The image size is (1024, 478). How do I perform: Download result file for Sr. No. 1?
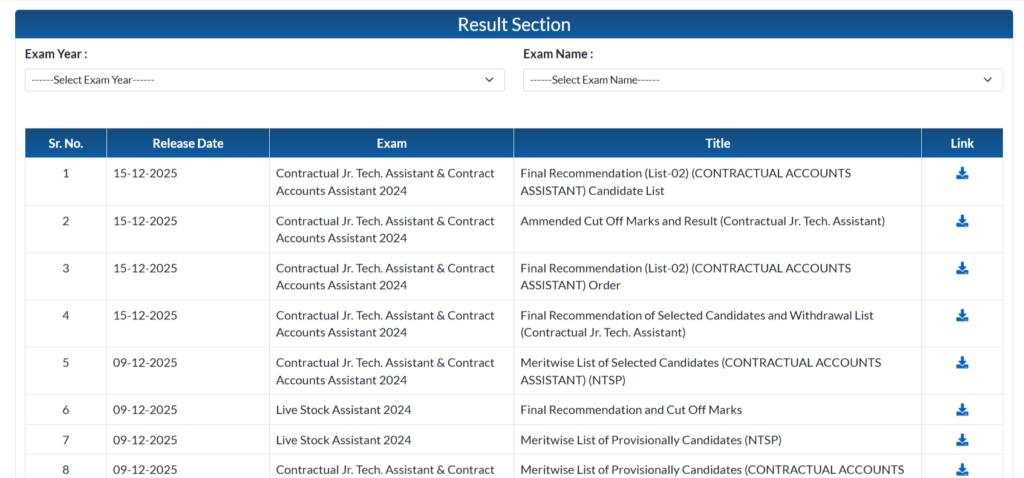[962, 173]
